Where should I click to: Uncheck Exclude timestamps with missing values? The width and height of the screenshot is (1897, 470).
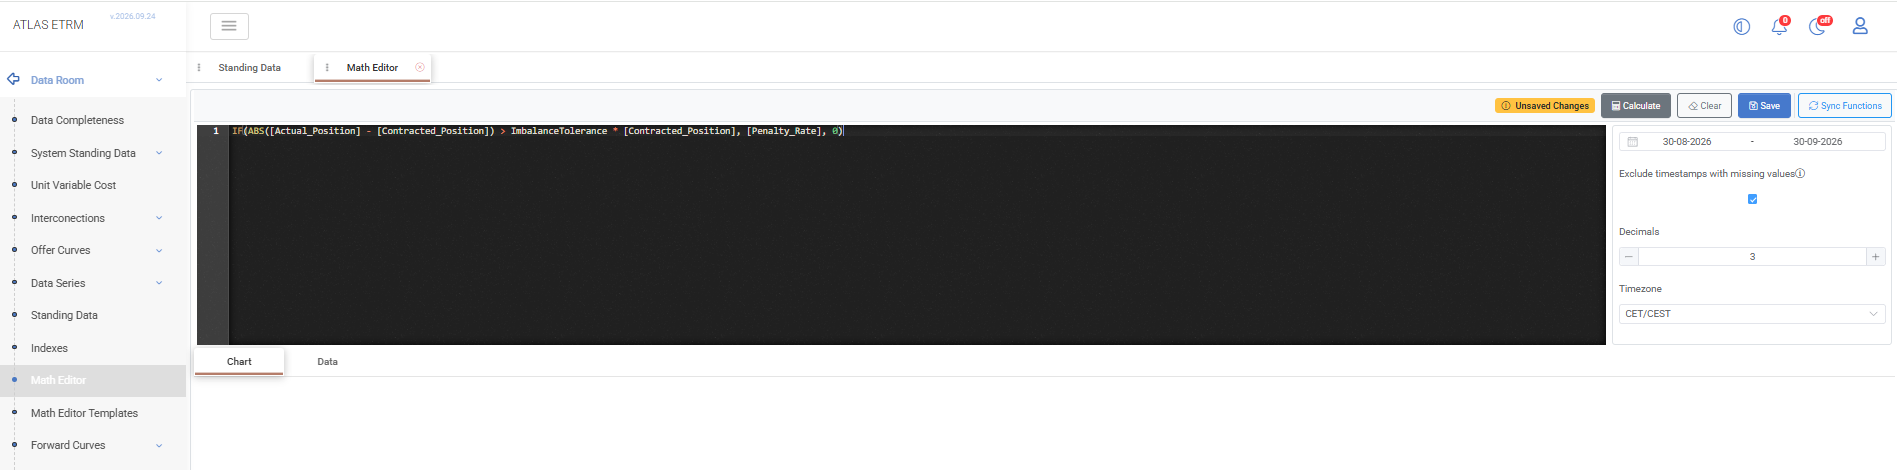coord(1752,199)
